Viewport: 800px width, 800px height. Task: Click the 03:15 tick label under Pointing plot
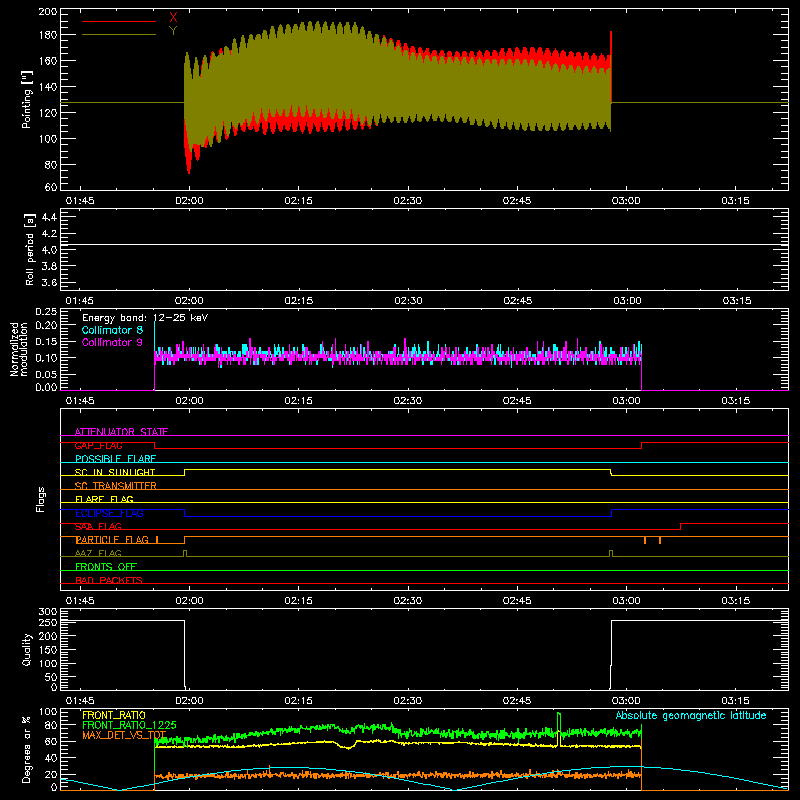click(x=735, y=201)
